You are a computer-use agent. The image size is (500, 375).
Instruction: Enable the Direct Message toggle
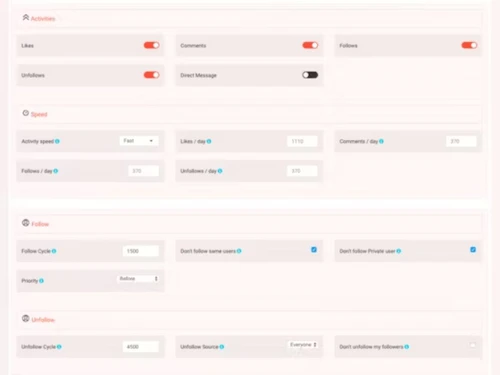[x=310, y=75]
